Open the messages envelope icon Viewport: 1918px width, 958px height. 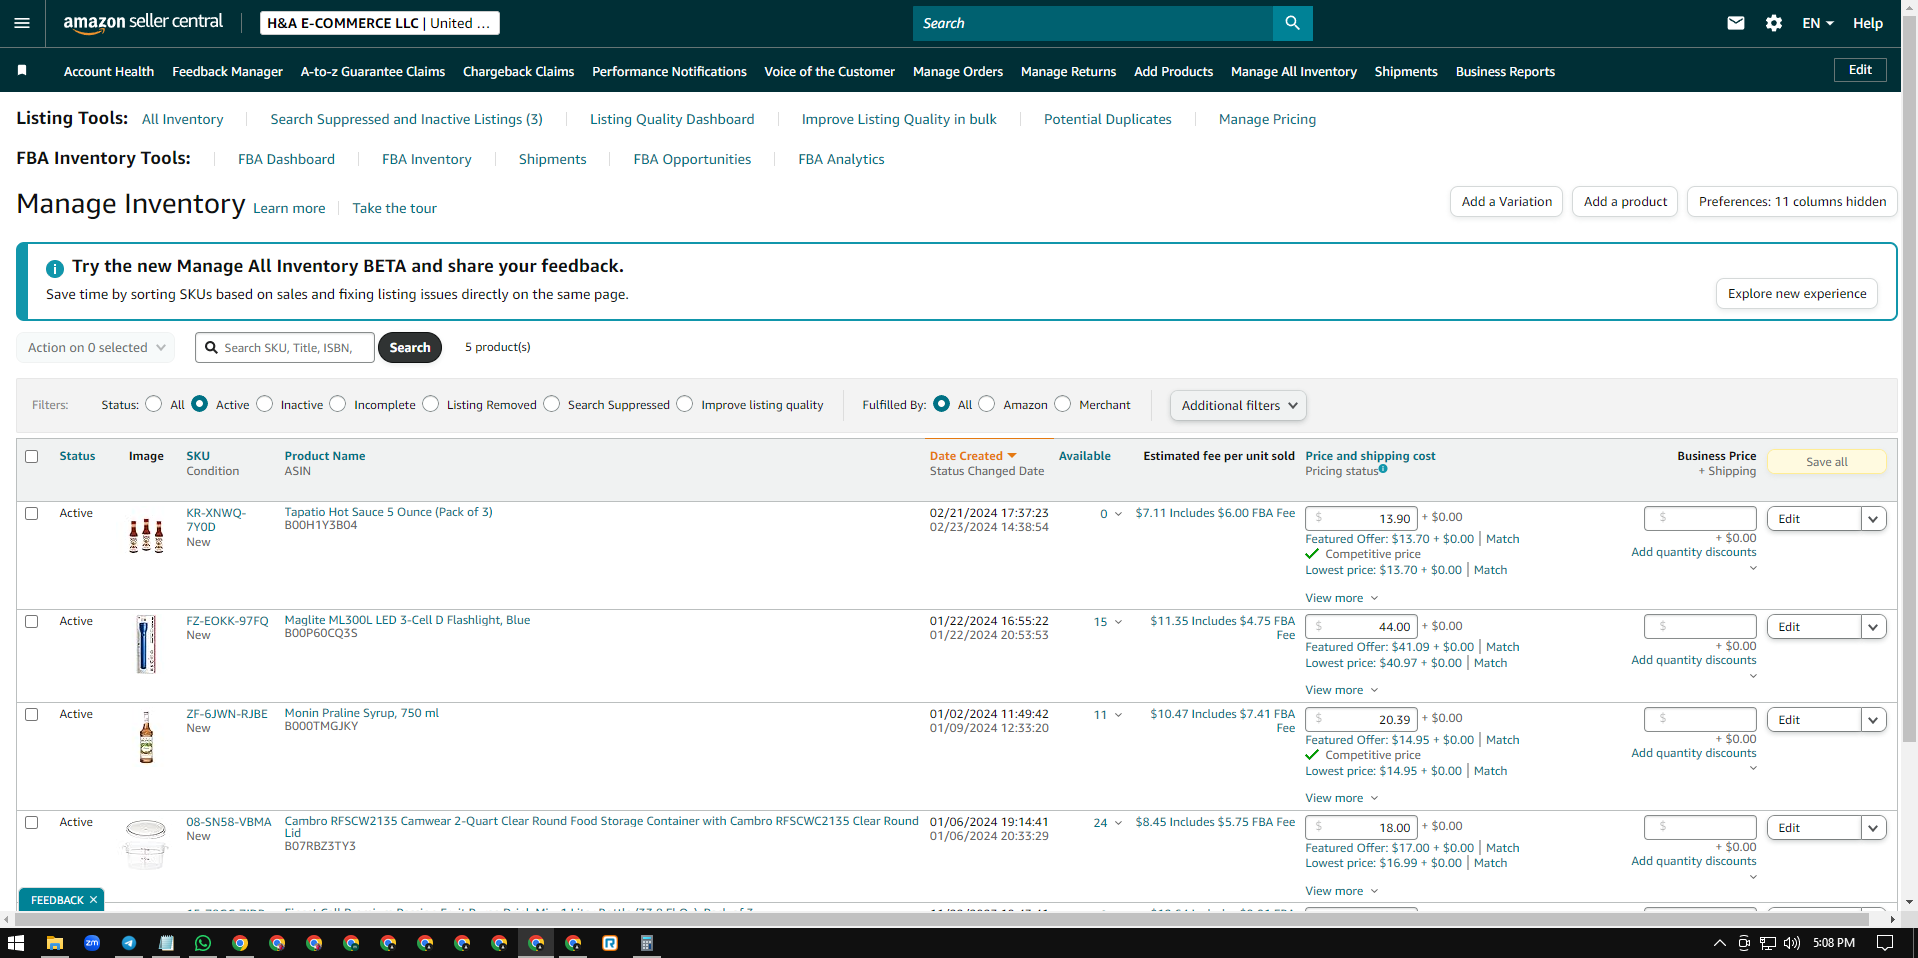(1736, 23)
